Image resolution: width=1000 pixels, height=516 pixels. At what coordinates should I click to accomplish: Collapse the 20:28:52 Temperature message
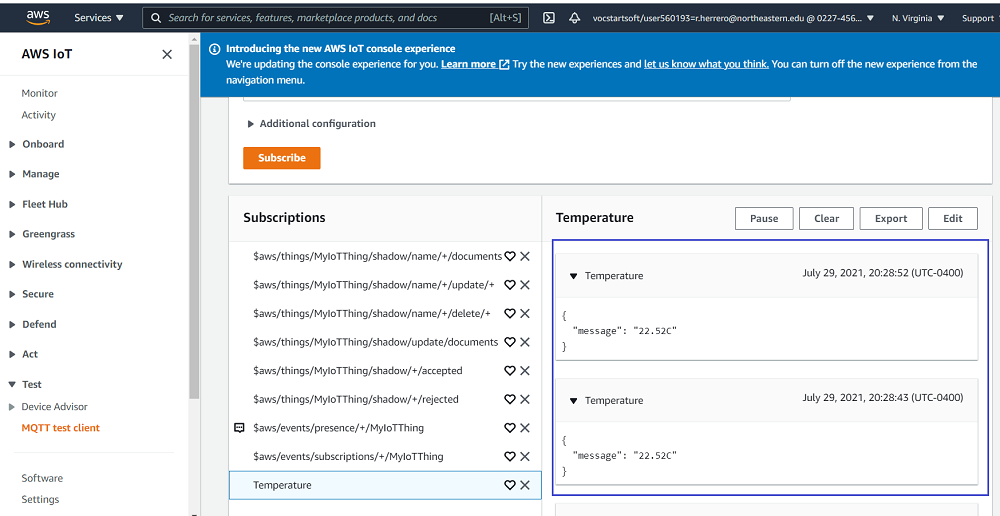574,276
